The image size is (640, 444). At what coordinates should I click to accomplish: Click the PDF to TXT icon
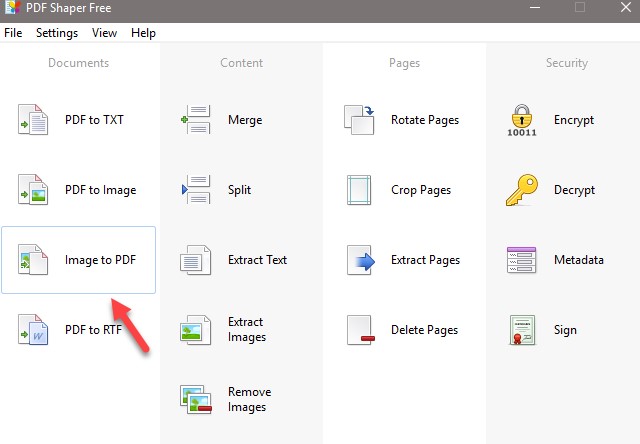point(33,120)
